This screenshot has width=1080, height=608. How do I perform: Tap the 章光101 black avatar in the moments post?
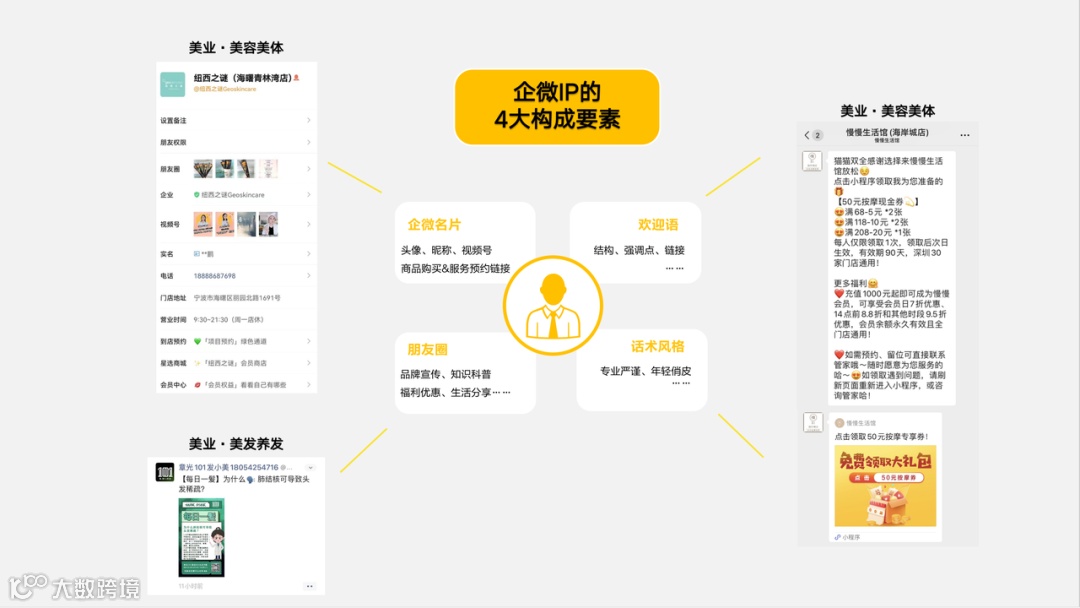[x=165, y=472]
